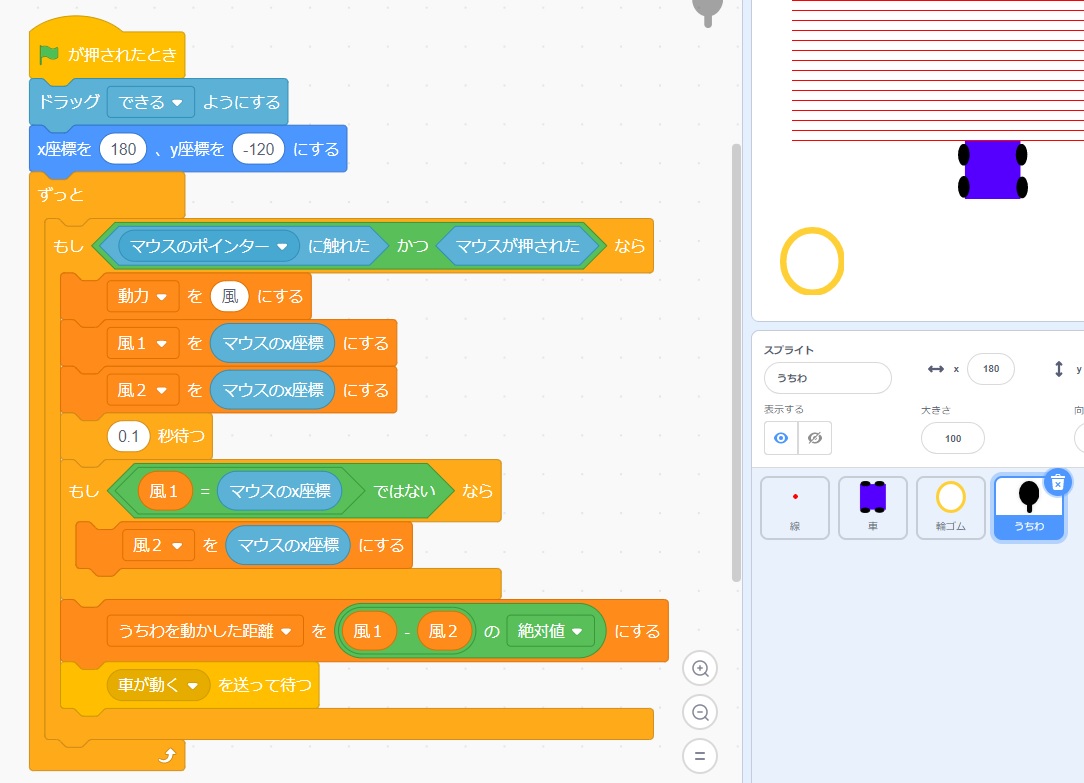Hide the sprite with crossed-eye button
1084x783 pixels.
(x=814, y=438)
